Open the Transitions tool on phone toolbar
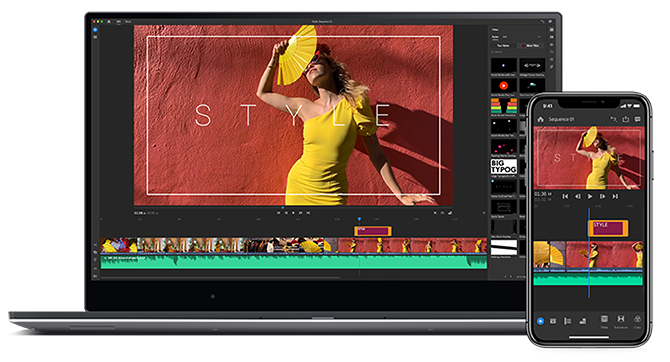Image resolution: width=670 pixels, height=362 pixels. [x=620, y=321]
